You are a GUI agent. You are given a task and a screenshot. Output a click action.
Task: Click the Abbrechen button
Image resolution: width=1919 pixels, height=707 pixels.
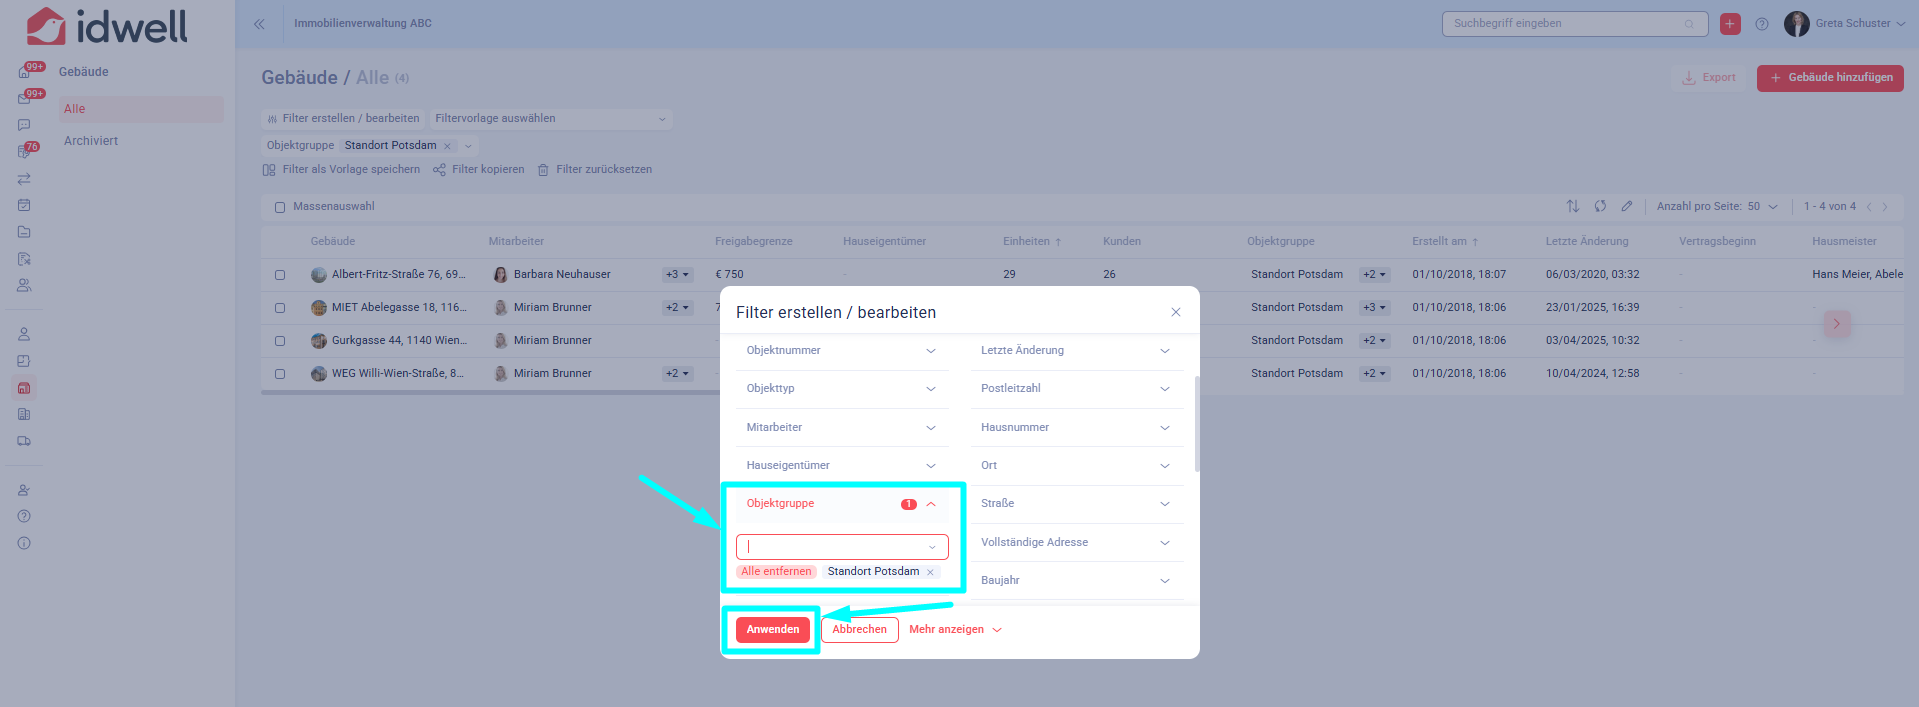859,630
